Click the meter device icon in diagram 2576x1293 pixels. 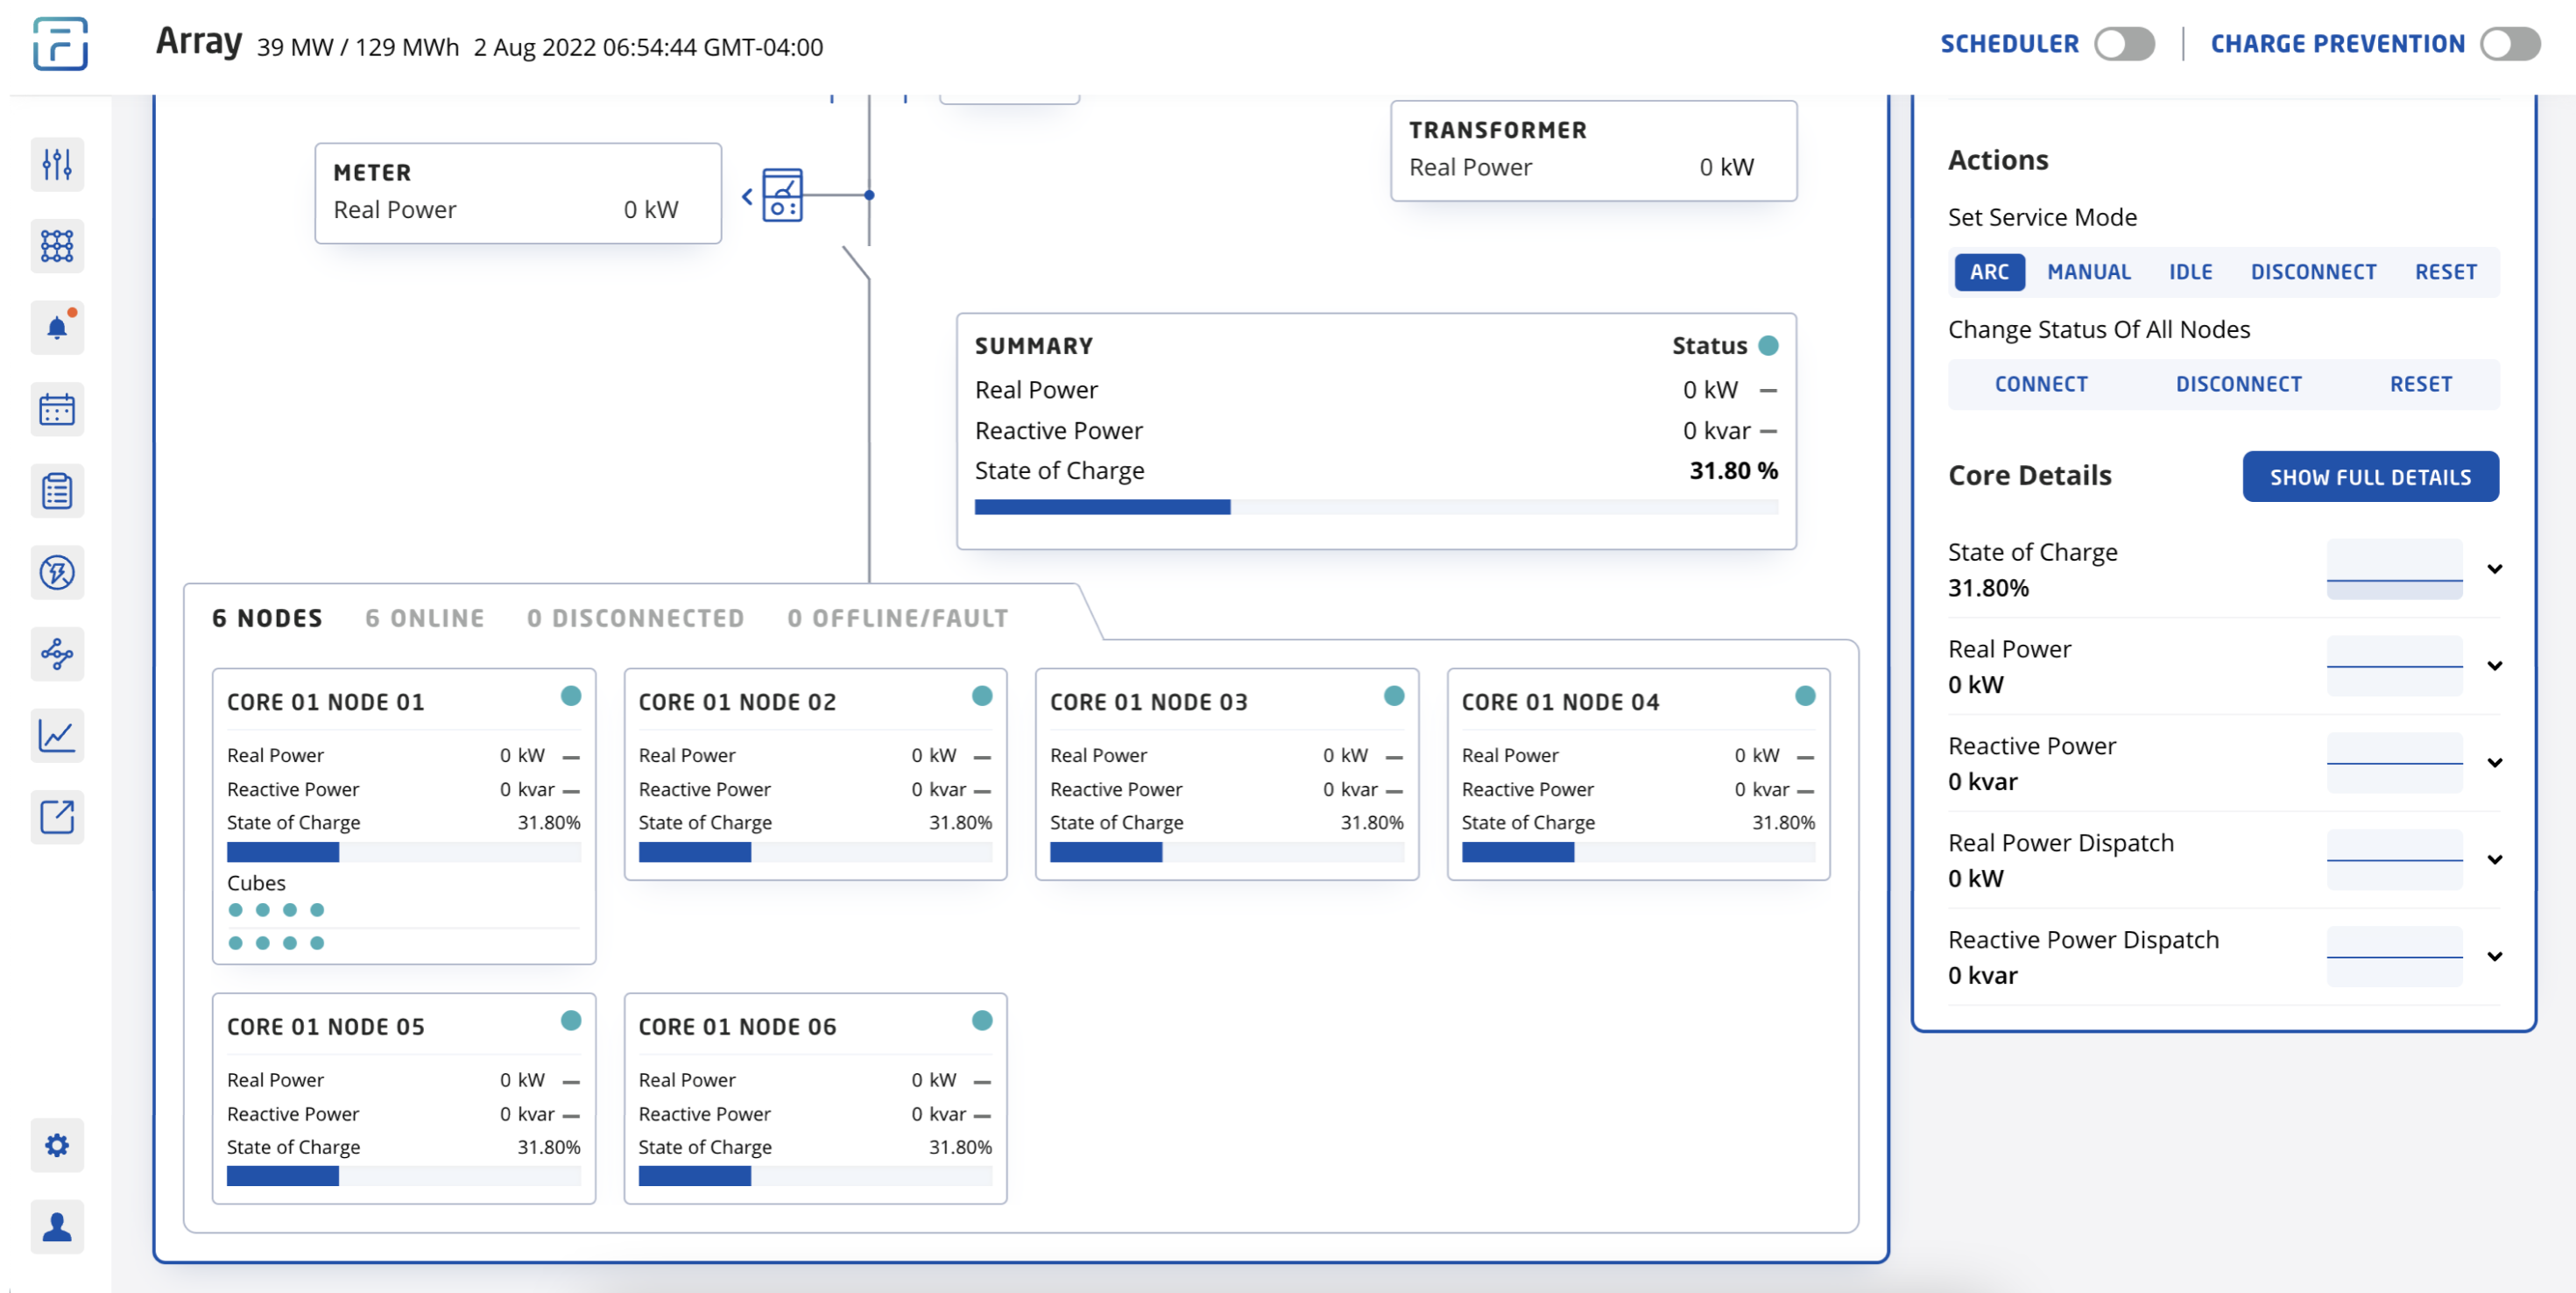coord(782,195)
